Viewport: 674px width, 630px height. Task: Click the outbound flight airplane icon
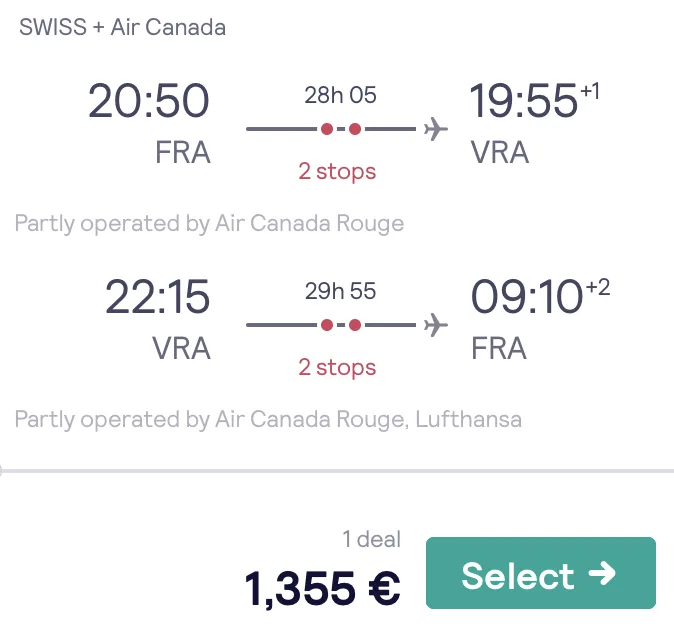(436, 128)
